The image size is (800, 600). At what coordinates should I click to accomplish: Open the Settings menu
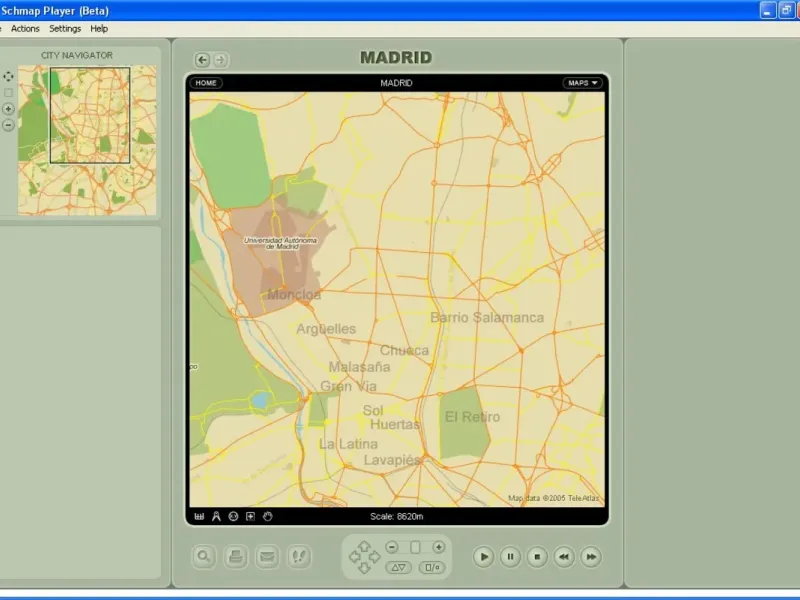click(65, 29)
